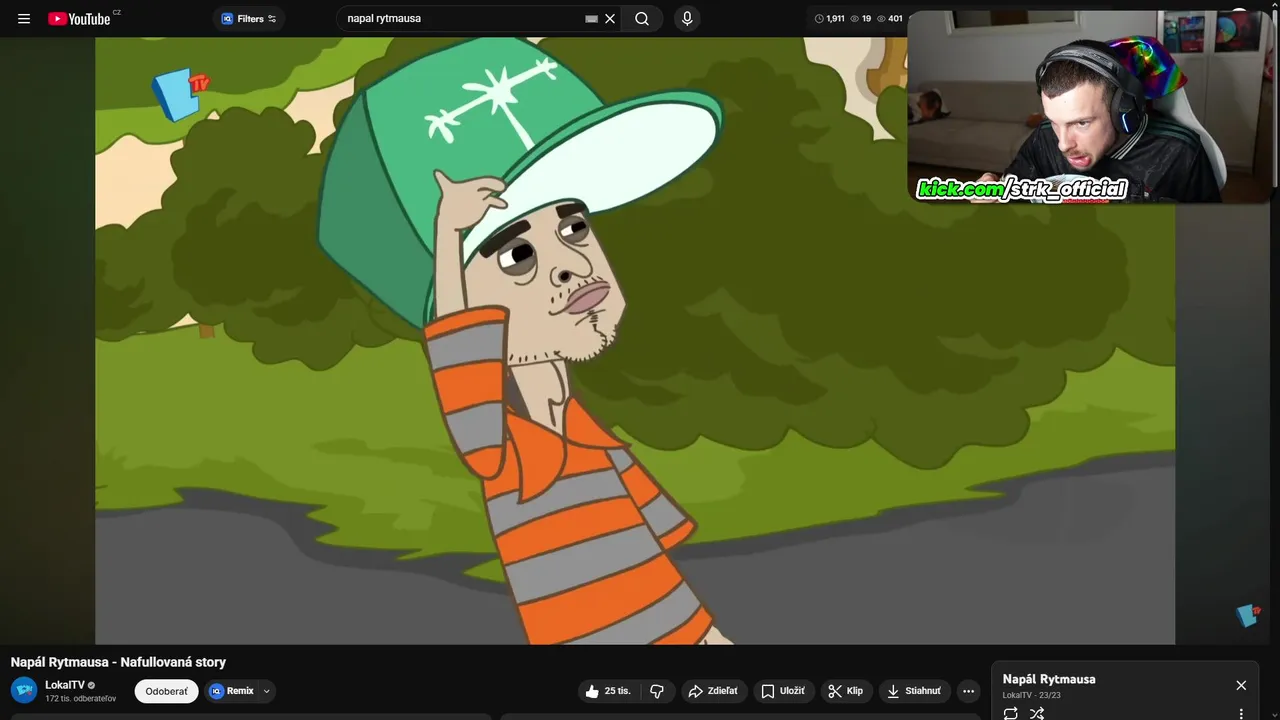This screenshot has height=720, width=1280.
Task: Close the Napál Rytmausa playlist panel
Action: pos(1241,685)
